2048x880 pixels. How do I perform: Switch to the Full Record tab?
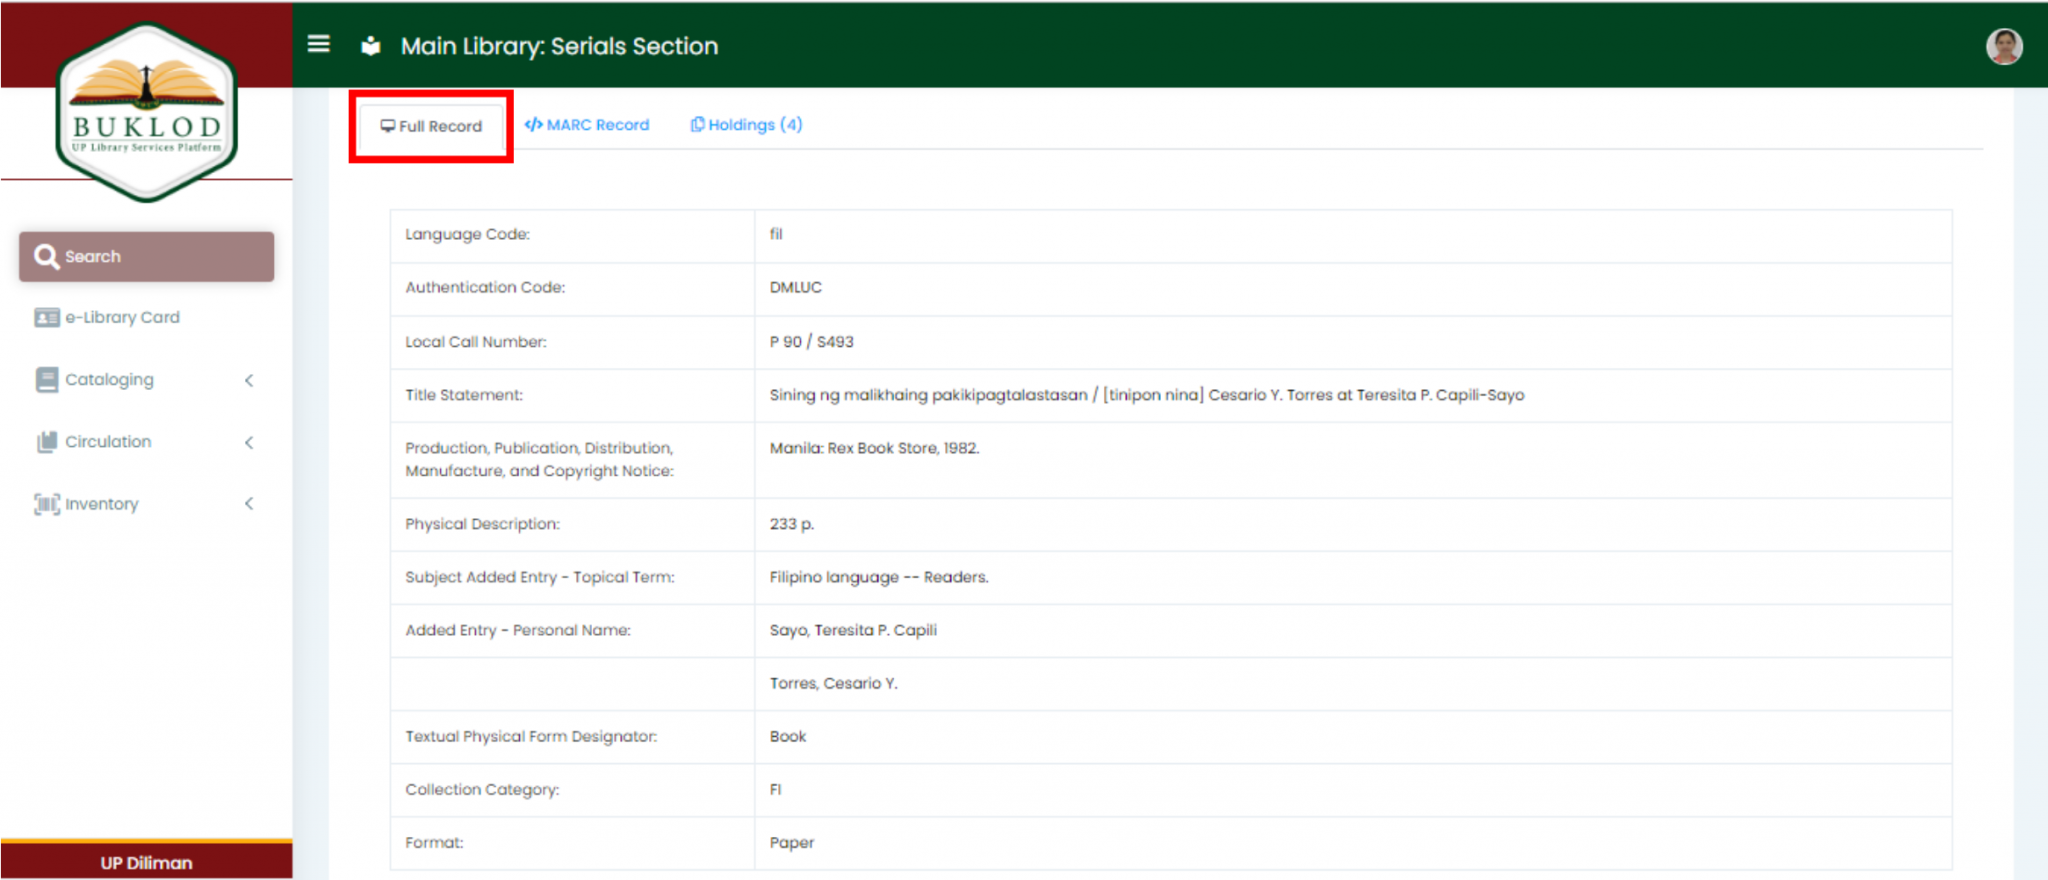pyautogui.click(x=431, y=126)
